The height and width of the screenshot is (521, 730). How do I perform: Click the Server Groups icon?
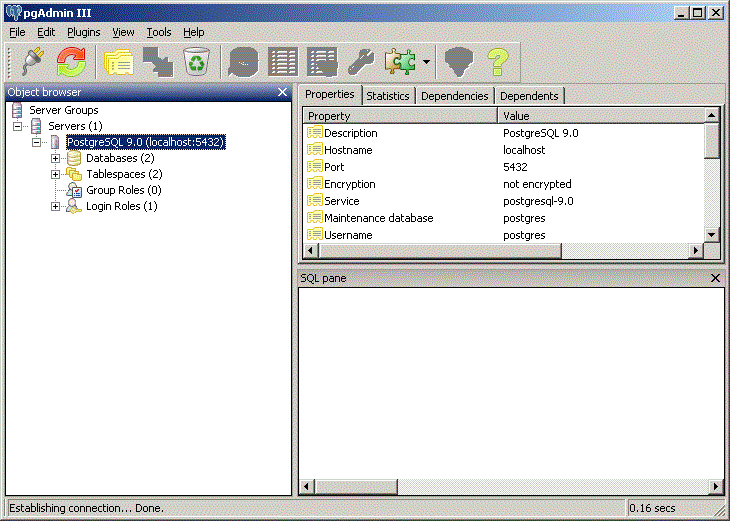[x=17, y=110]
